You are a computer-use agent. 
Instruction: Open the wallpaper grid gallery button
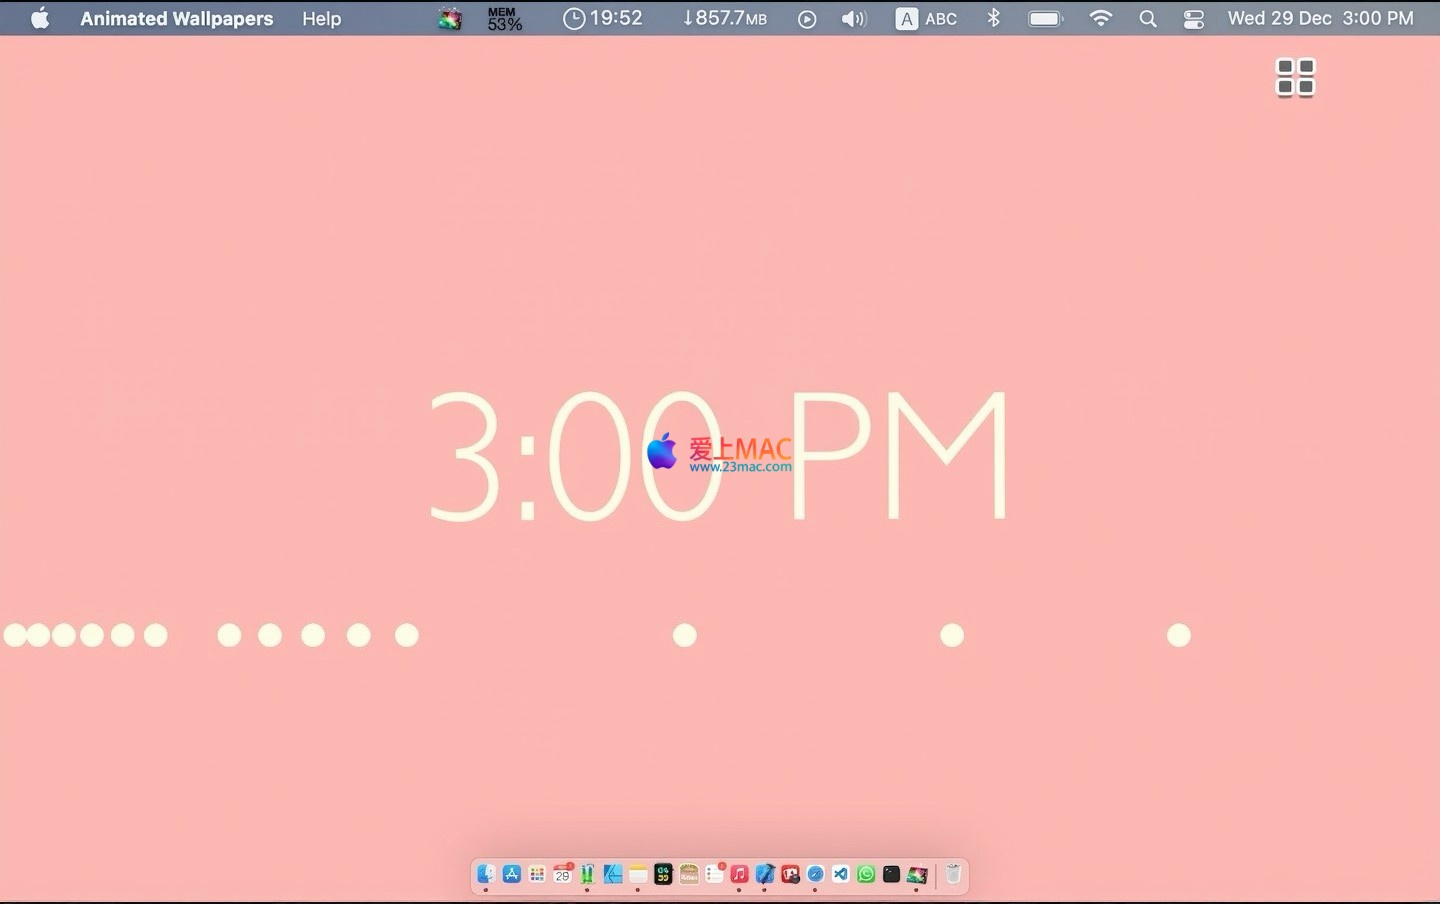pyautogui.click(x=1295, y=77)
